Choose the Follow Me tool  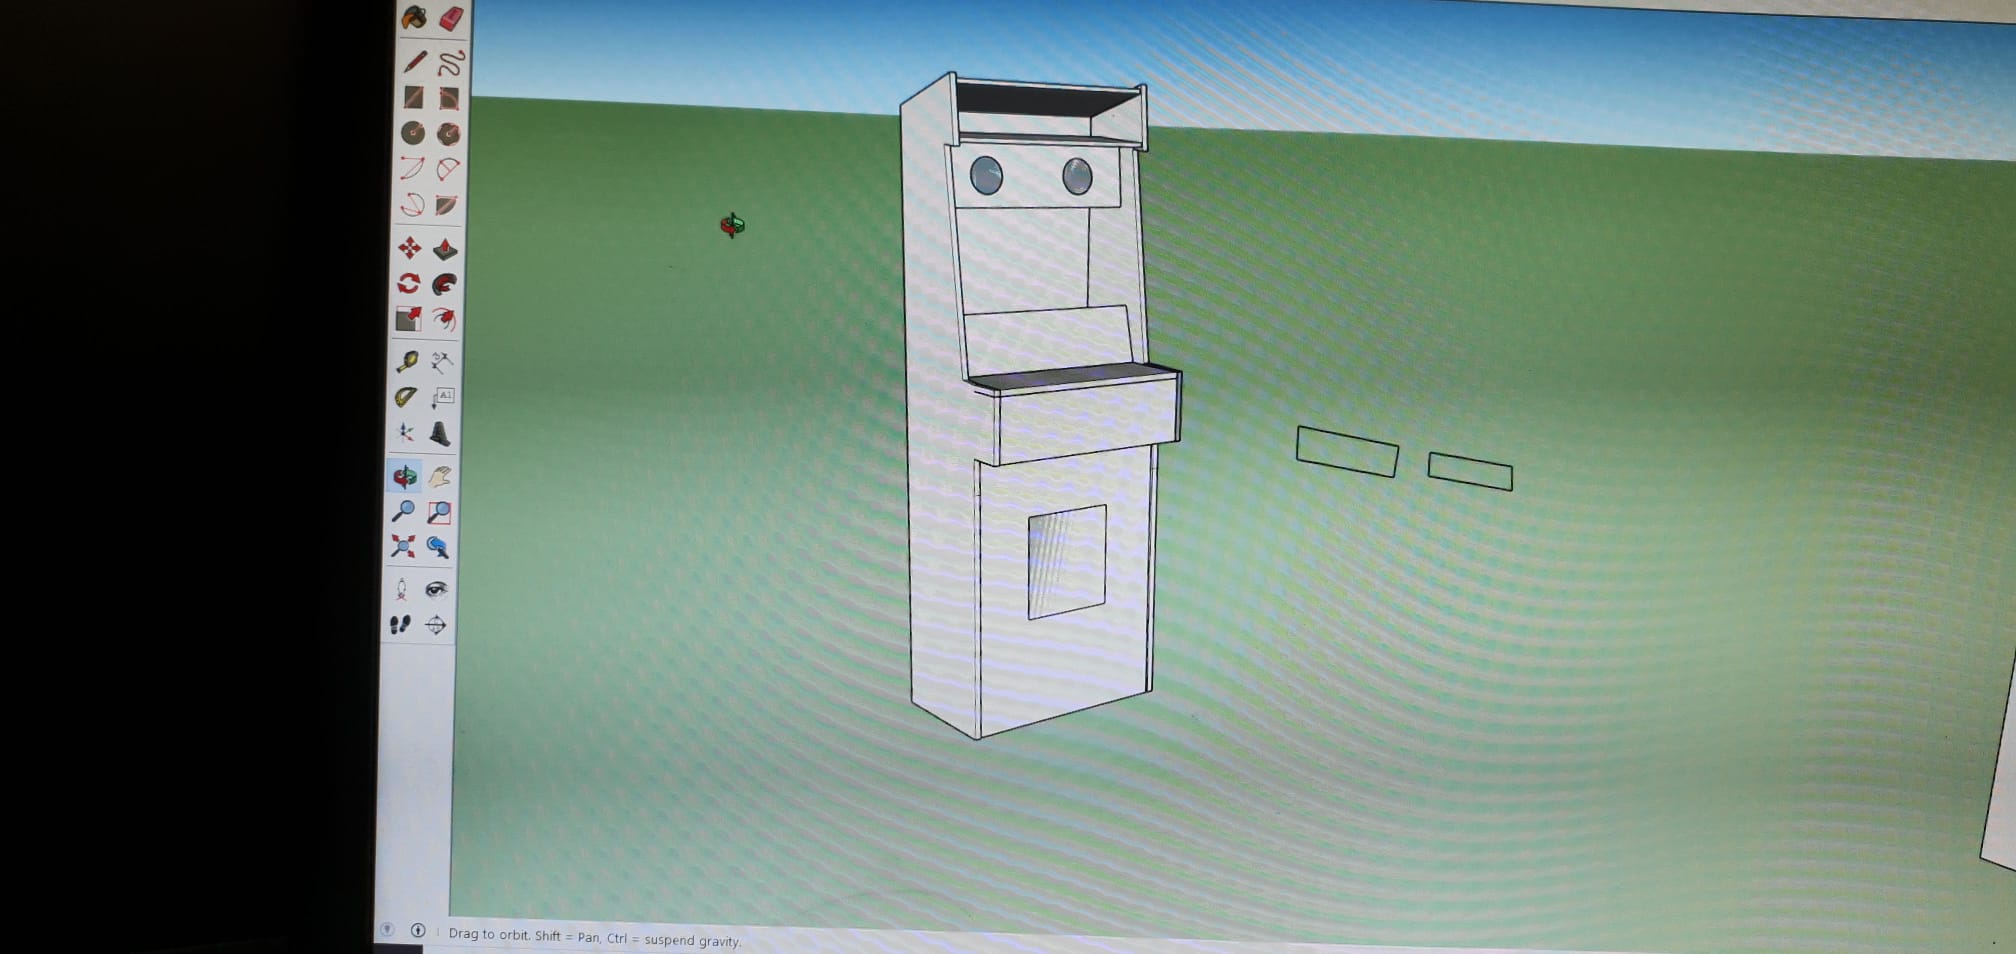pyautogui.click(x=444, y=285)
